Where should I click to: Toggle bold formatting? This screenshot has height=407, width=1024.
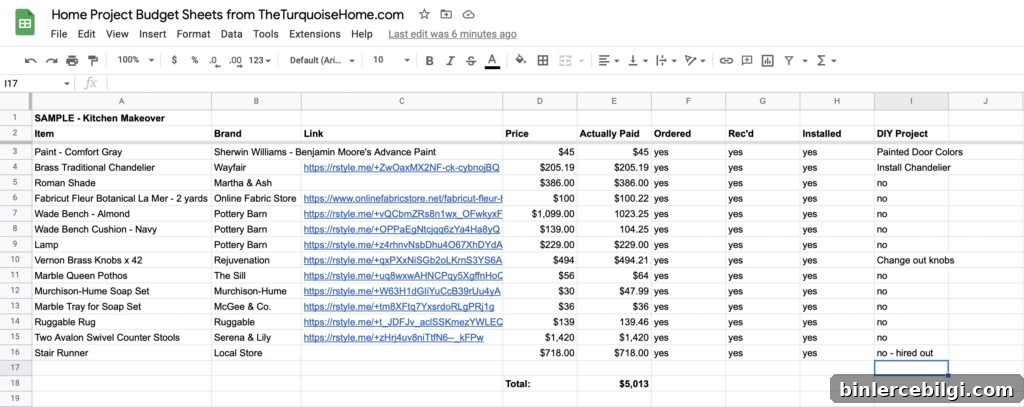tap(429, 61)
